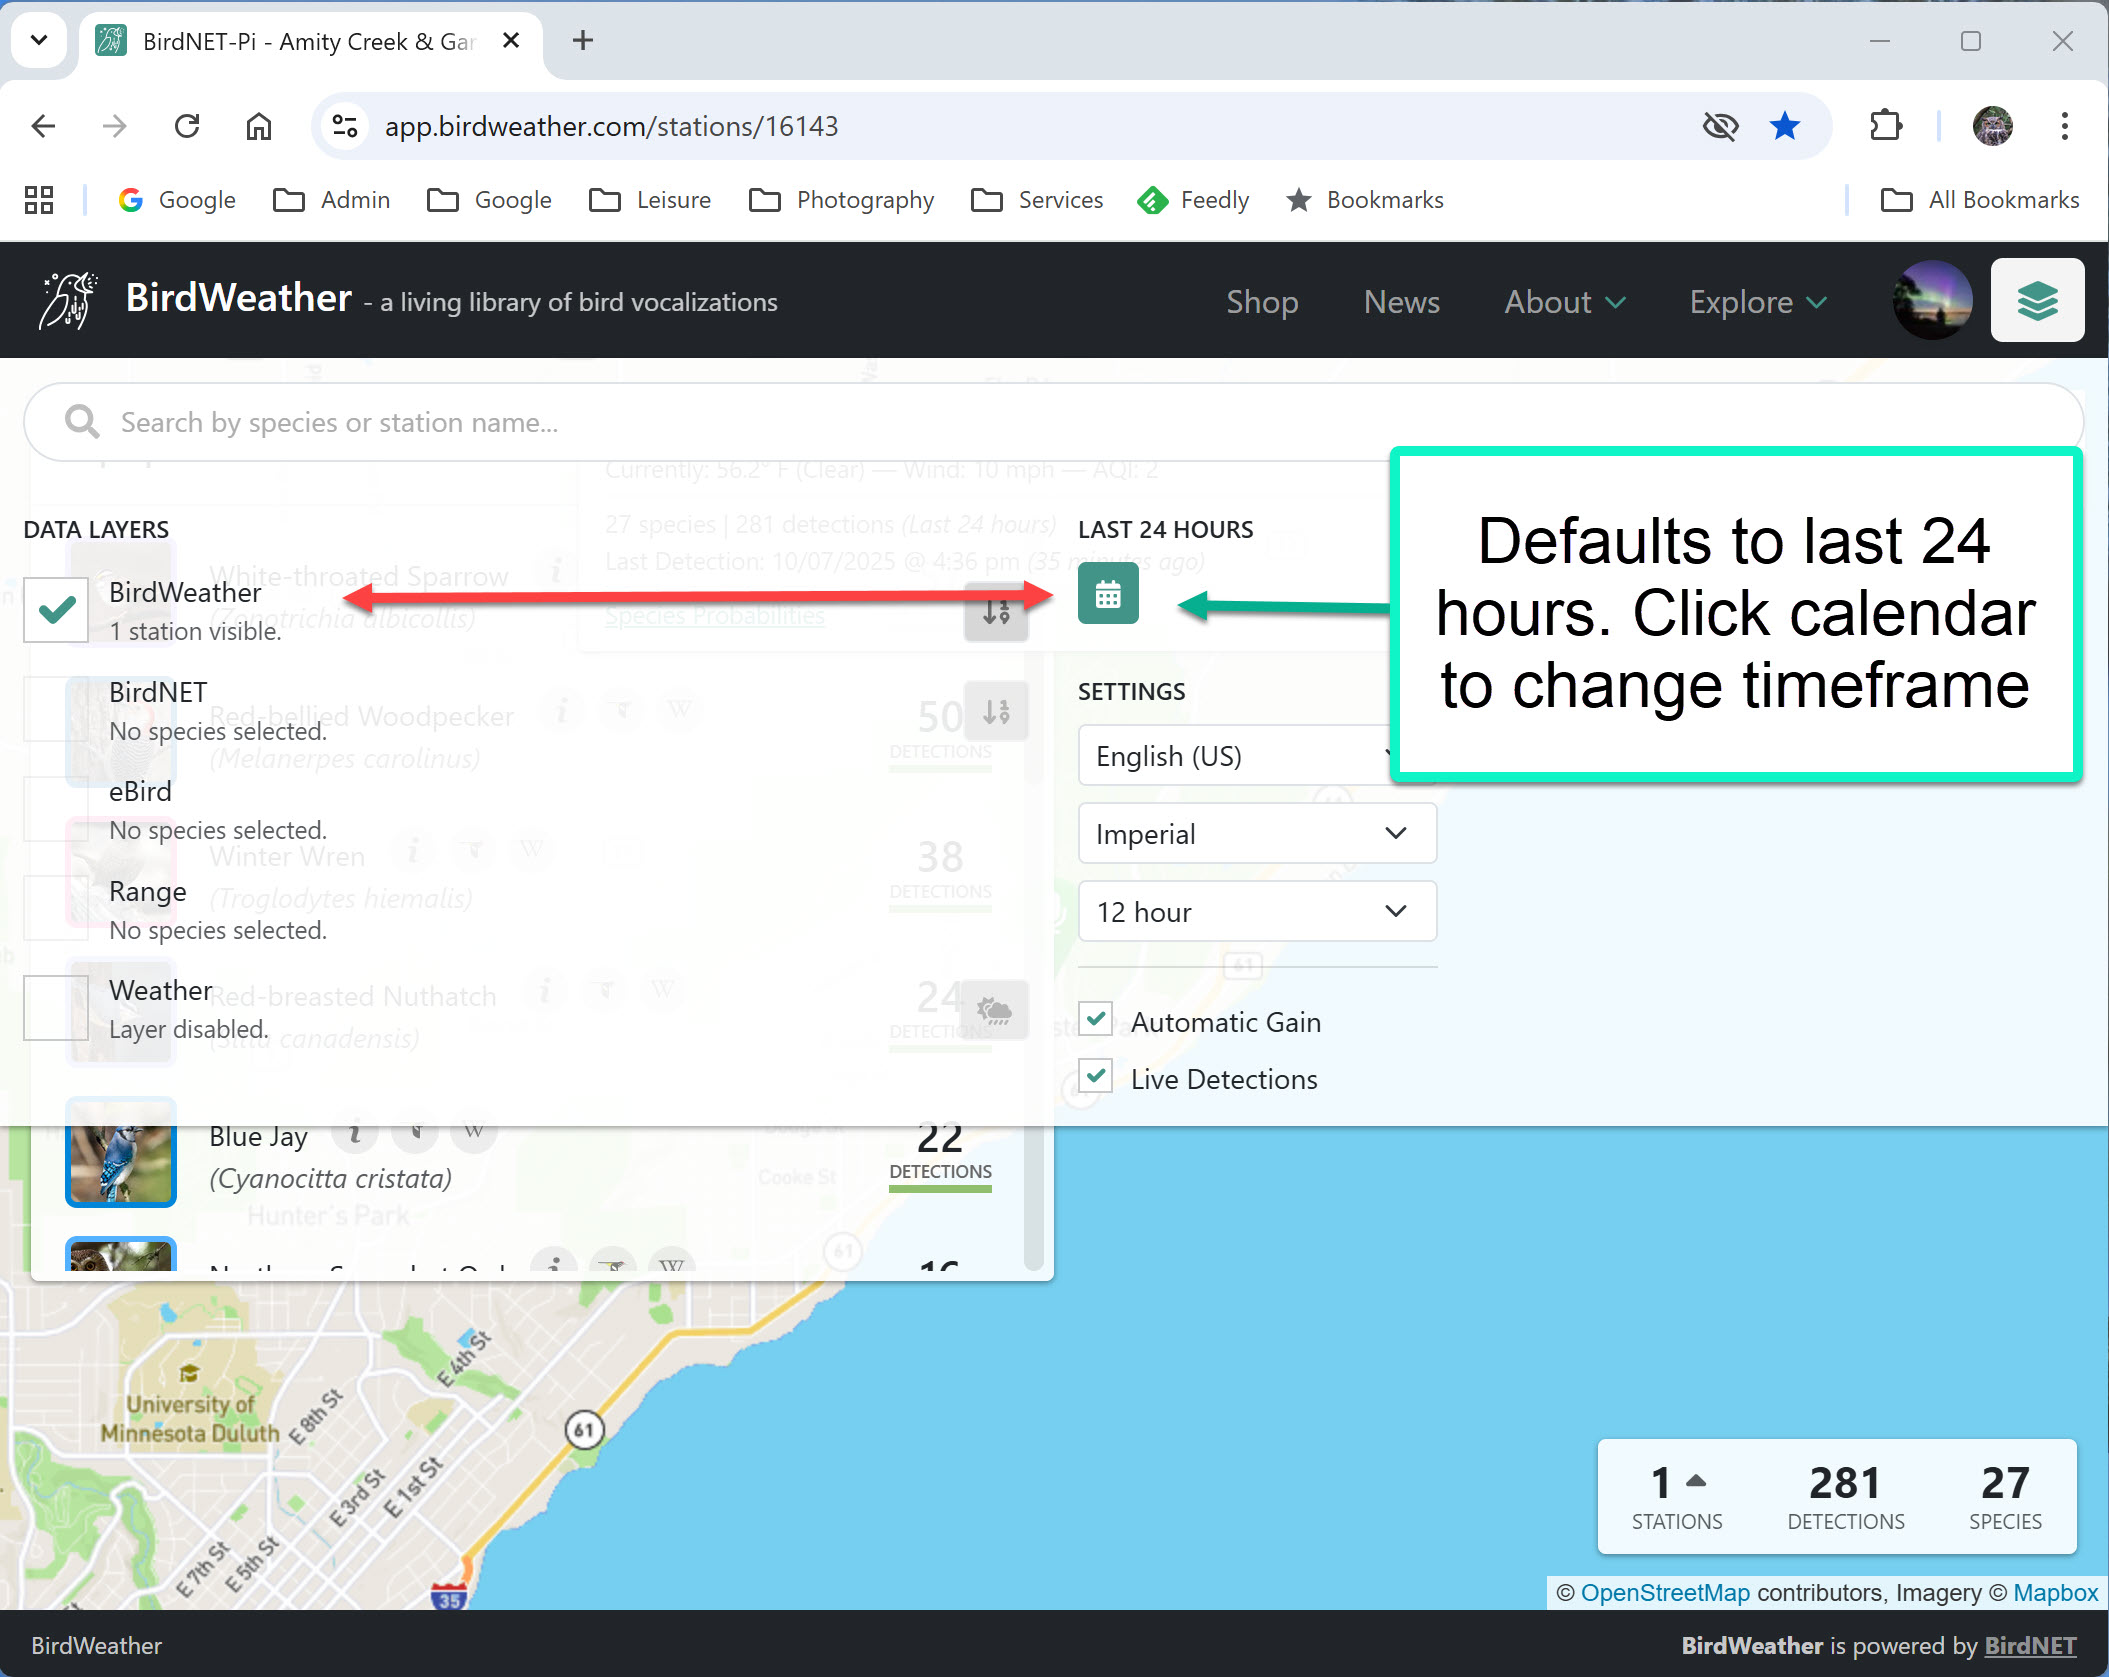
Task: Click the green calendar timeframe icon
Action: (x=1107, y=594)
